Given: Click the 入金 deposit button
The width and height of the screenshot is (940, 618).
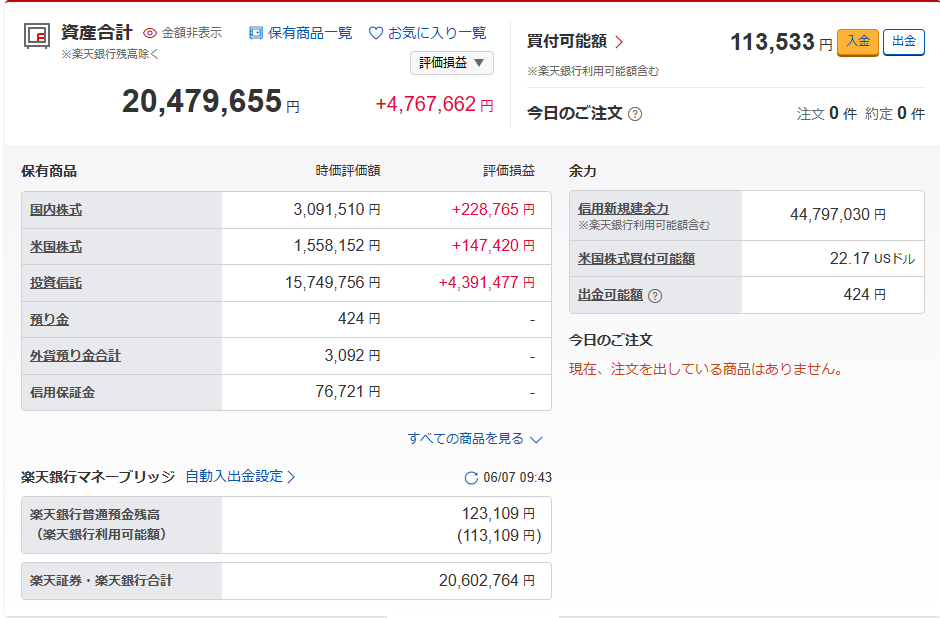Looking at the screenshot, I should 857,42.
